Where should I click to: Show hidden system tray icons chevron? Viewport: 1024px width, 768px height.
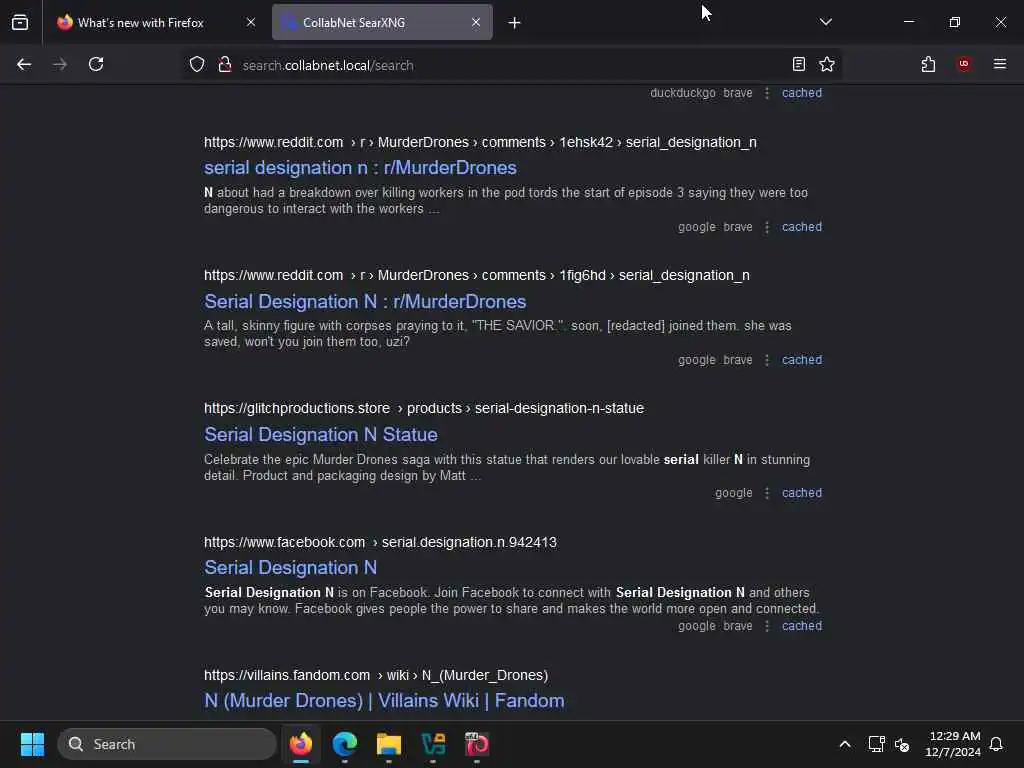tap(844, 744)
